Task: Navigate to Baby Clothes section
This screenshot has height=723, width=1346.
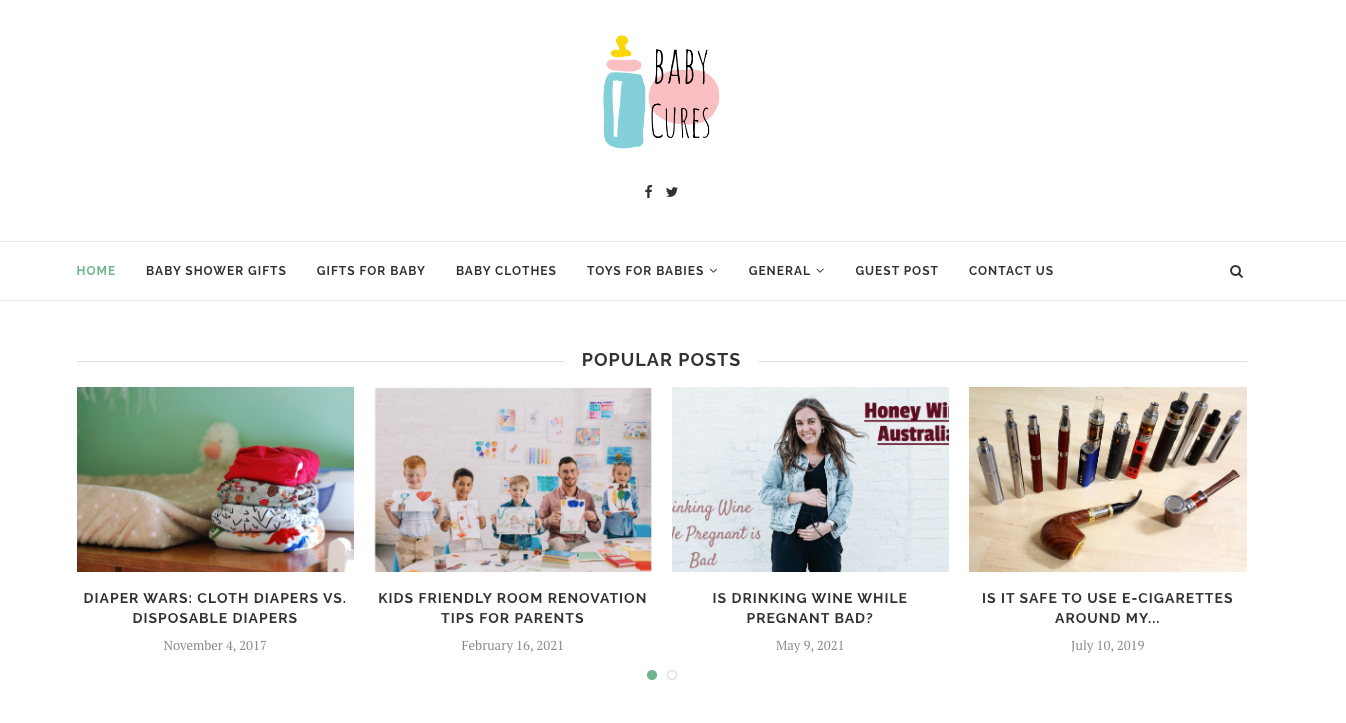Action: (506, 271)
